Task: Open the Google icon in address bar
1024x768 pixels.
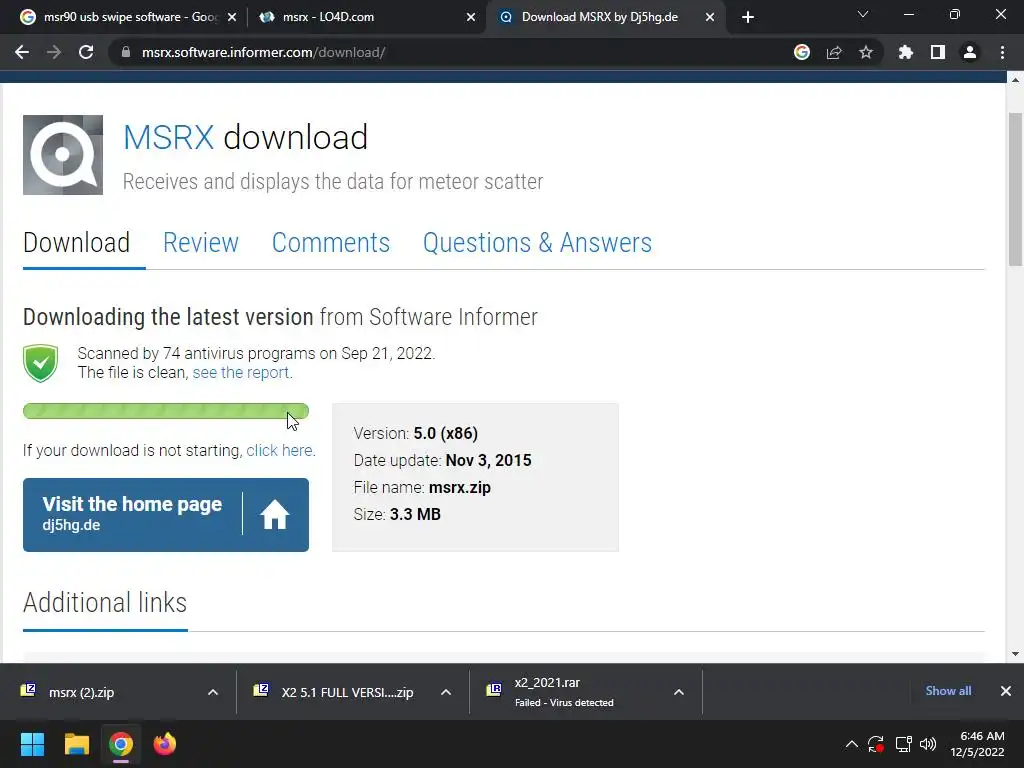Action: click(802, 52)
